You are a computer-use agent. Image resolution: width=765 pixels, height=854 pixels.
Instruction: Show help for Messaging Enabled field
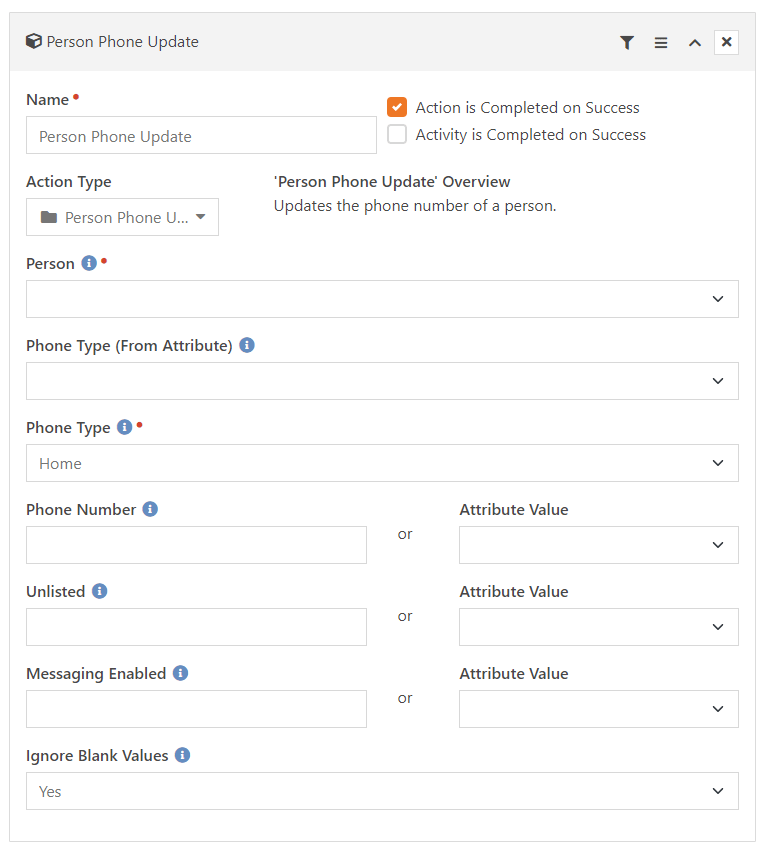pyautogui.click(x=180, y=674)
